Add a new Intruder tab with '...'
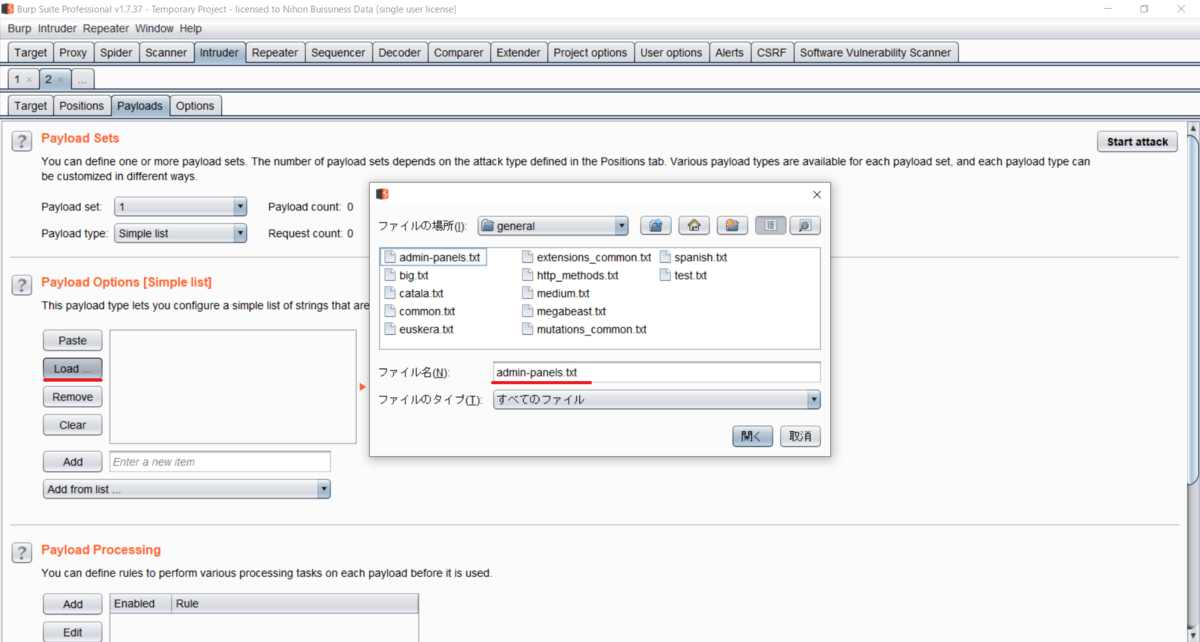 click(83, 79)
